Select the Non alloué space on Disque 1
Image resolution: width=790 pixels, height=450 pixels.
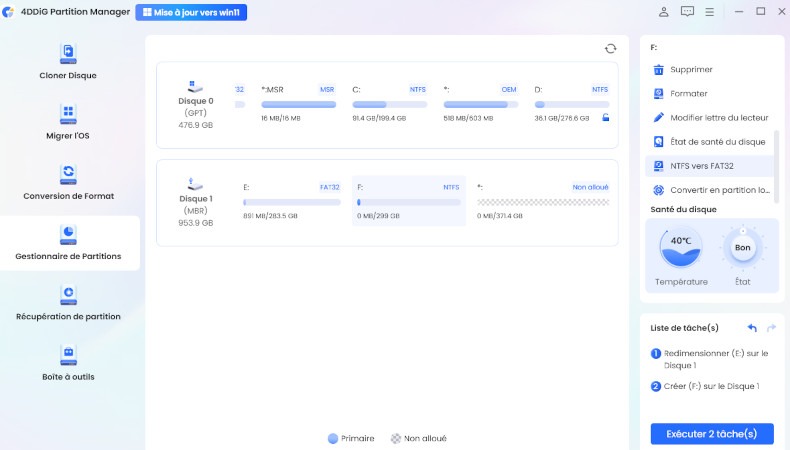543,201
